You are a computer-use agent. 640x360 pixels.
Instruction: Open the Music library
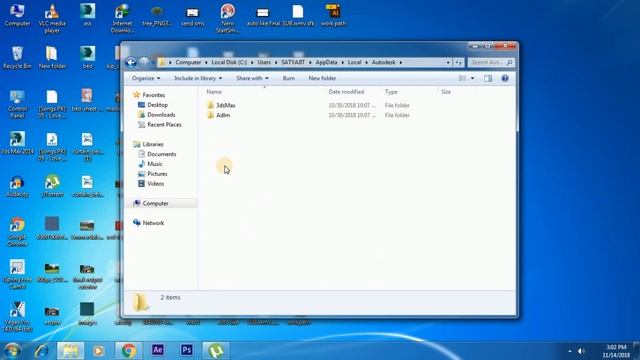click(155, 164)
